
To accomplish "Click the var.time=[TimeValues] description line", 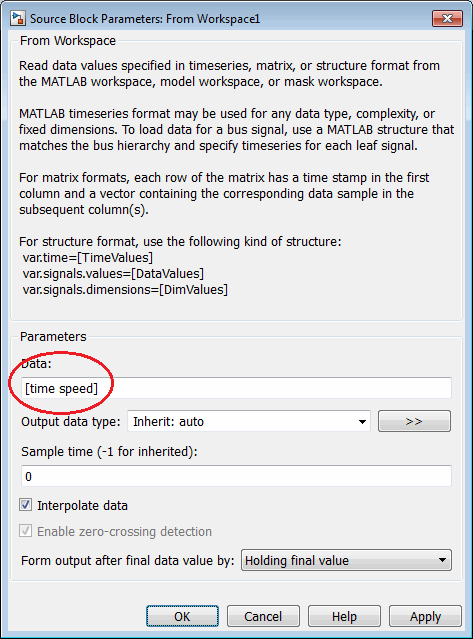I will [x=88, y=258].
